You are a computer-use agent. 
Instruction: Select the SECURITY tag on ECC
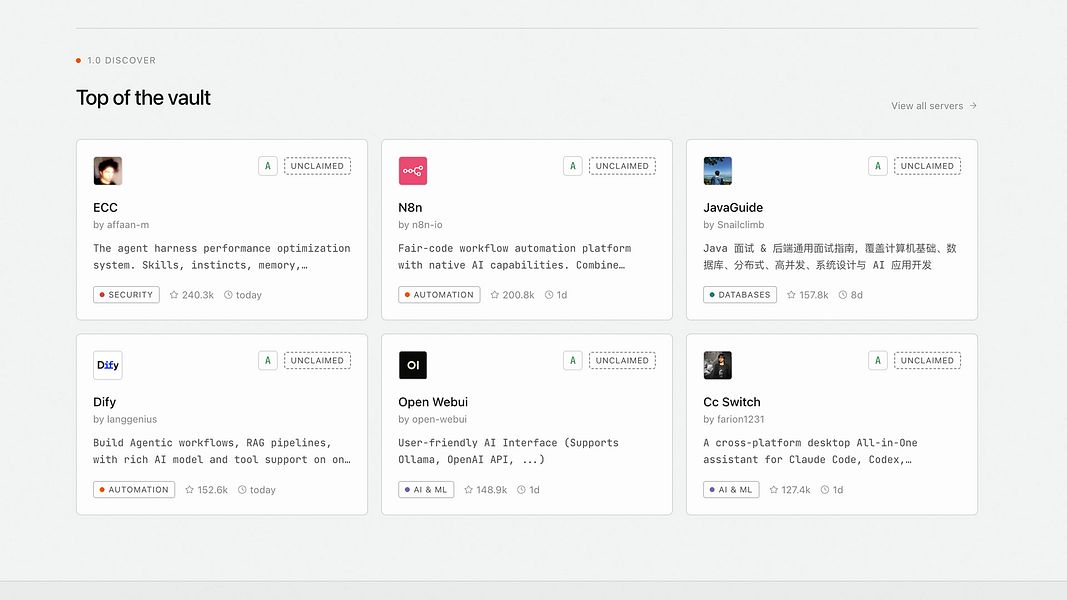(127, 295)
